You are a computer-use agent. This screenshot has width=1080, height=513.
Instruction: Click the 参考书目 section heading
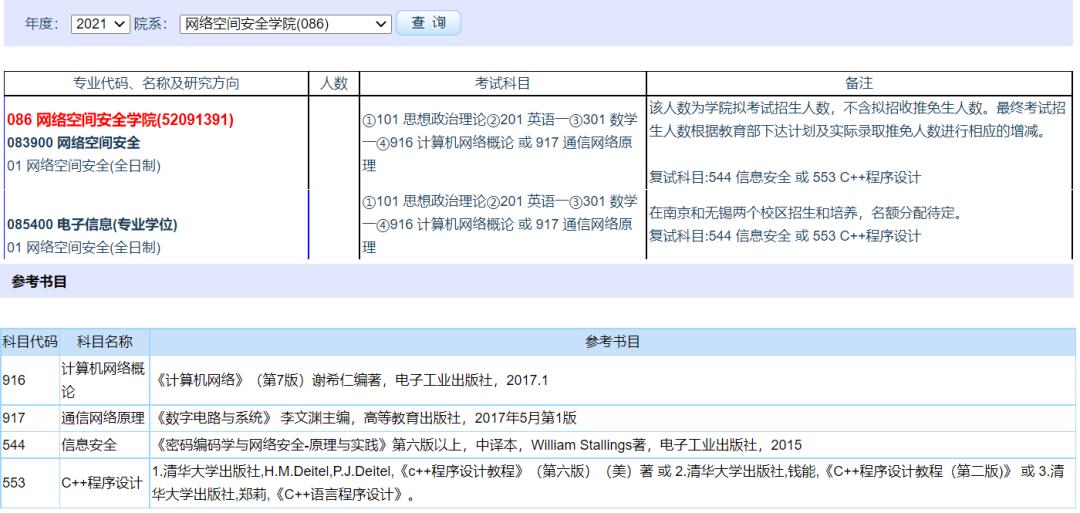[39, 282]
